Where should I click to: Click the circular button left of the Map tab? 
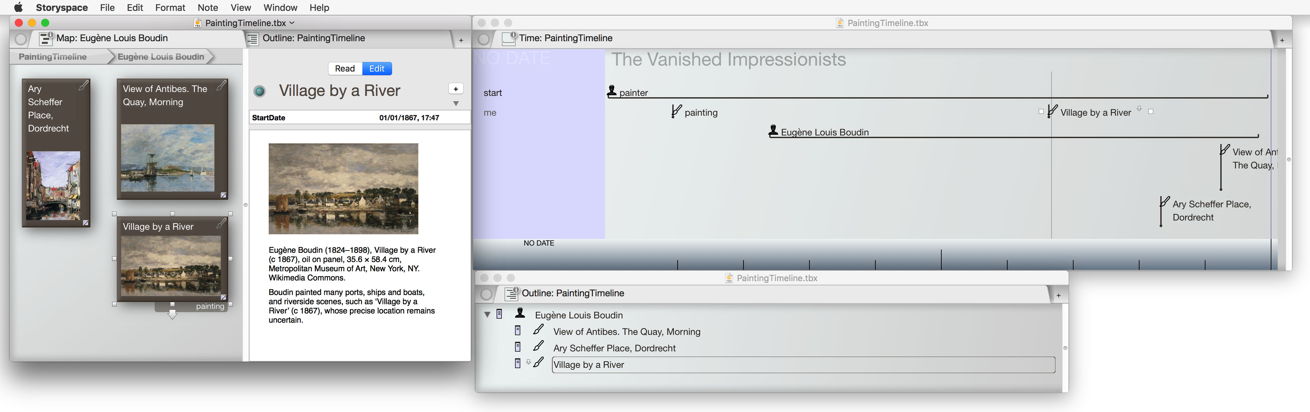[x=22, y=38]
